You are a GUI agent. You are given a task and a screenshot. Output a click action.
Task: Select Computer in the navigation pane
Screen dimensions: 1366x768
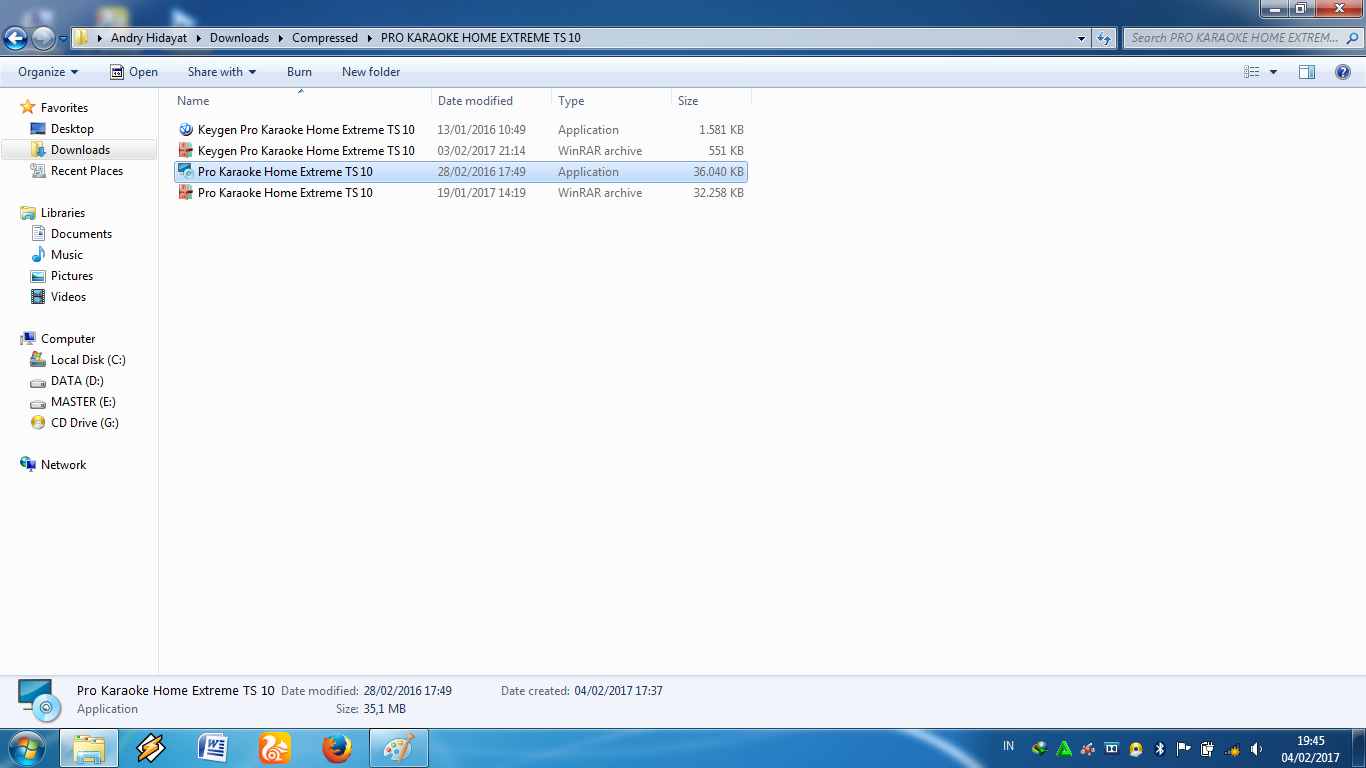pos(68,339)
